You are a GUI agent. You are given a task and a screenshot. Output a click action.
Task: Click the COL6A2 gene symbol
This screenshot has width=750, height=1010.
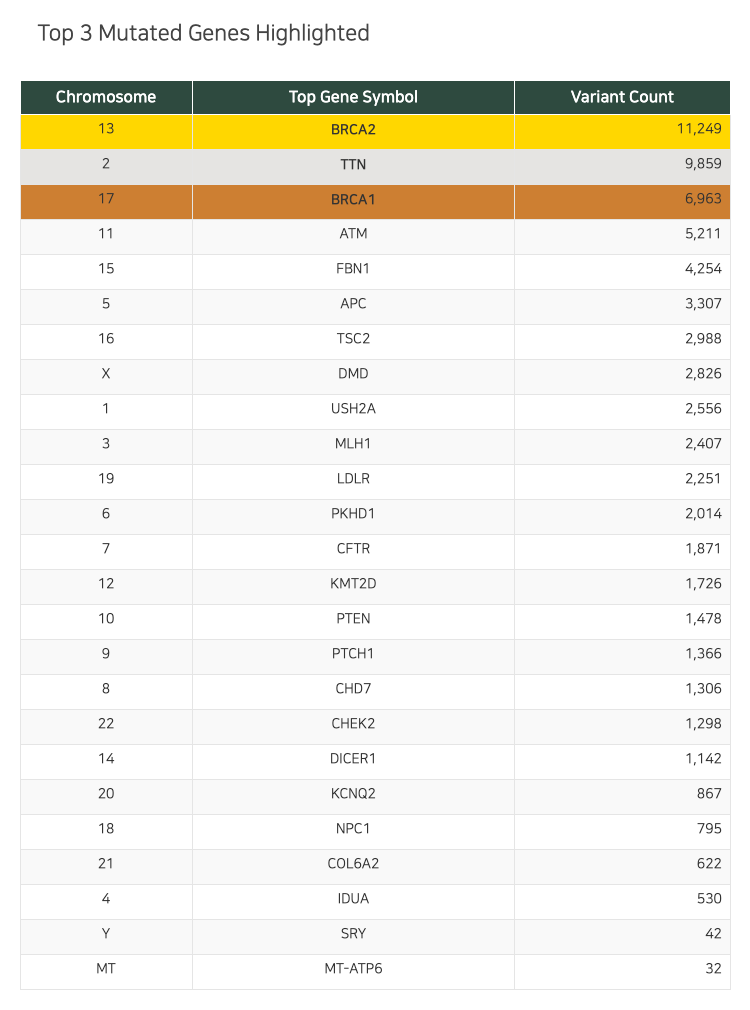tap(353, 863)
